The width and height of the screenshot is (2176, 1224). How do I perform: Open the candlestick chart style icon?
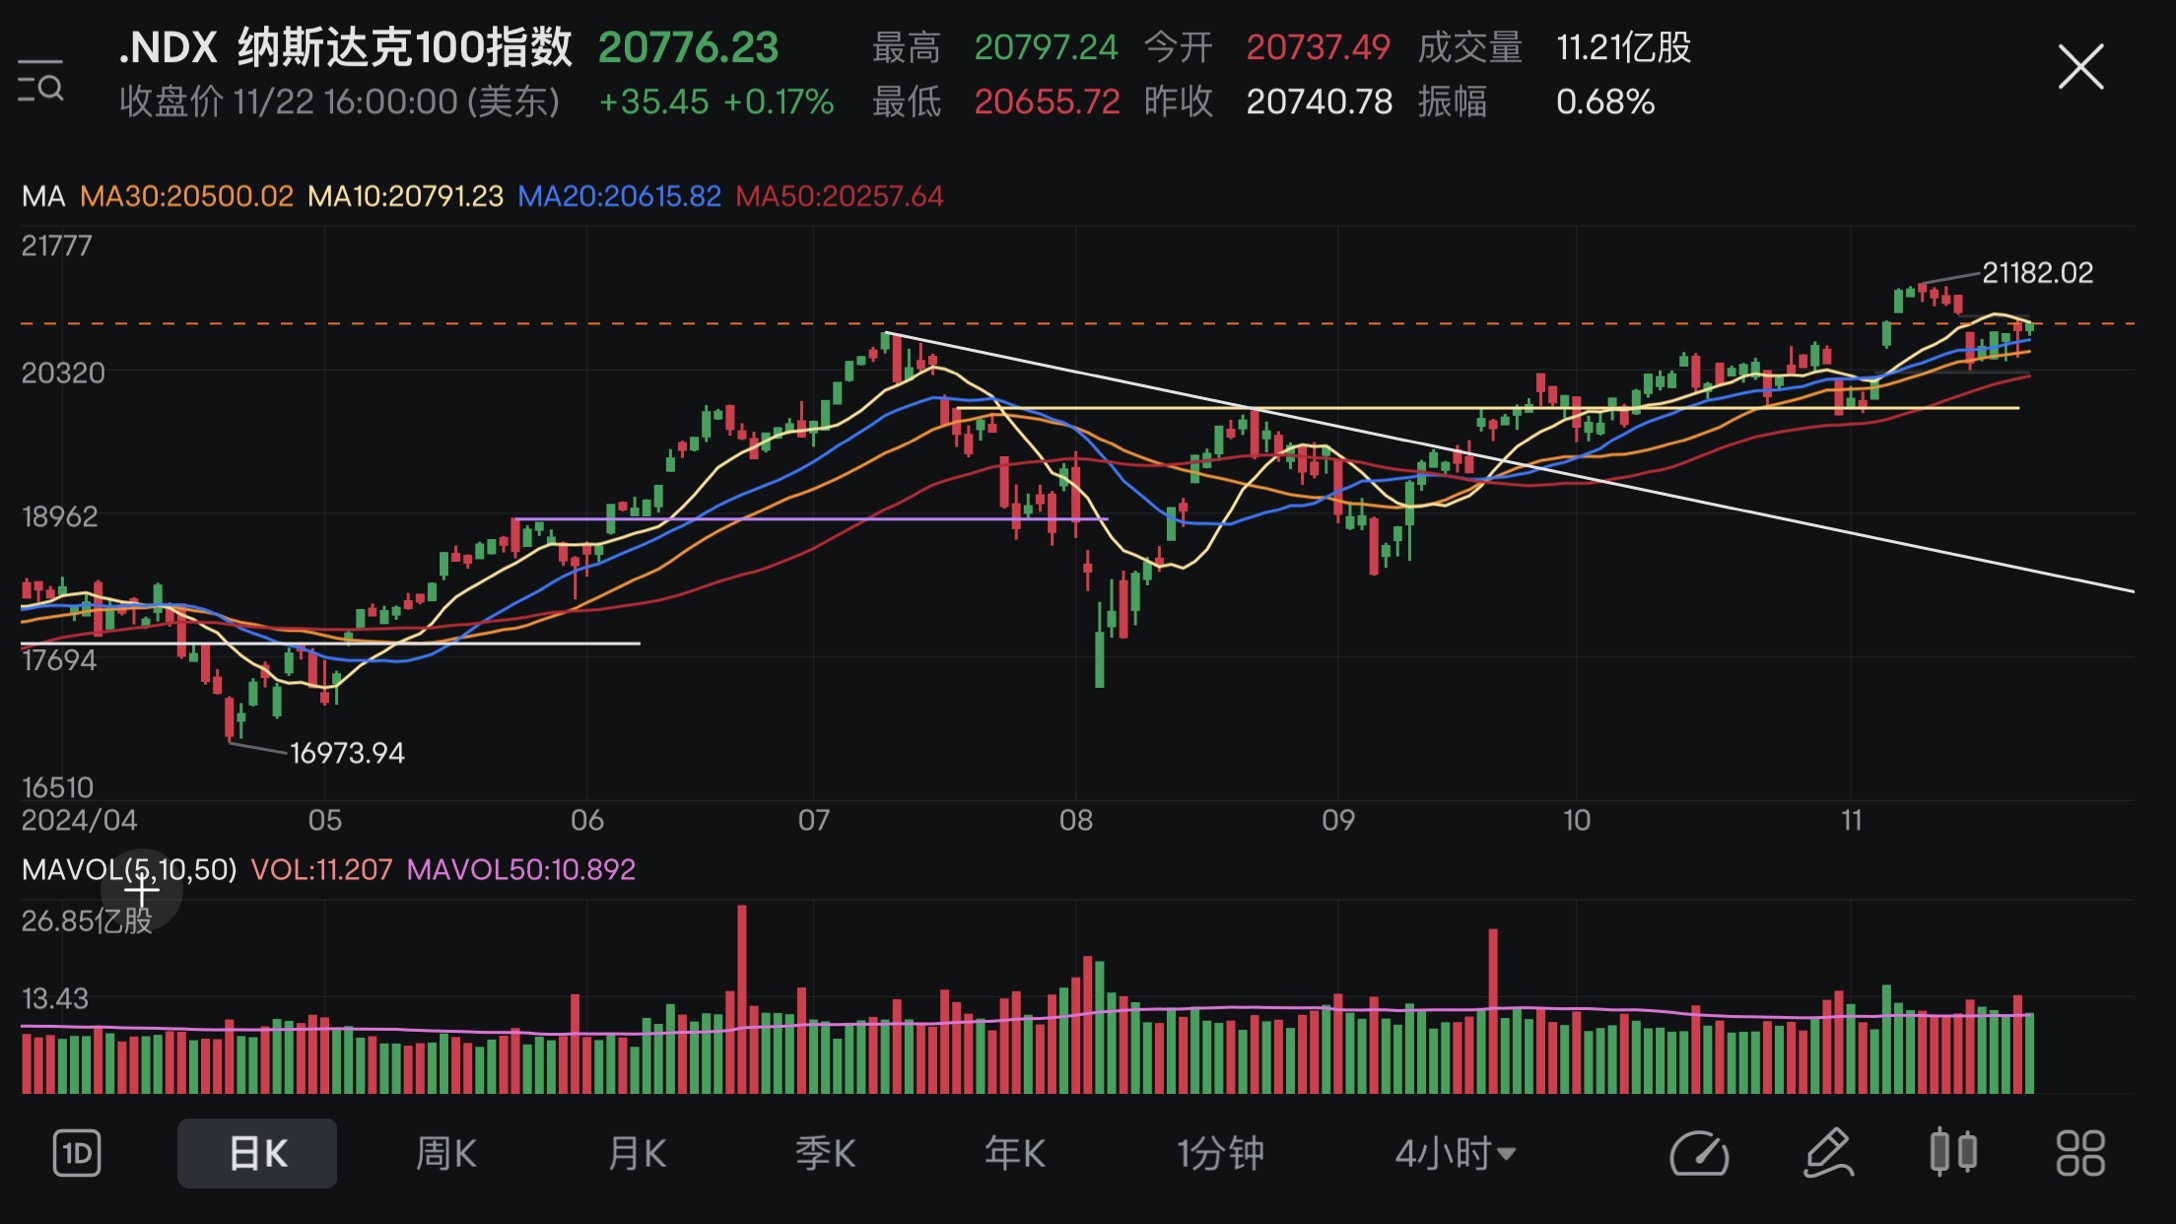(x=1953, y=1152)
